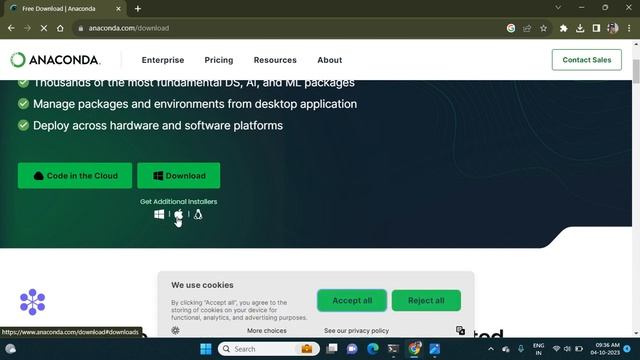640x360 pixels.
Task: Click the Windows installer icon under Additional Installers
Action: click(x=159, y=214)
